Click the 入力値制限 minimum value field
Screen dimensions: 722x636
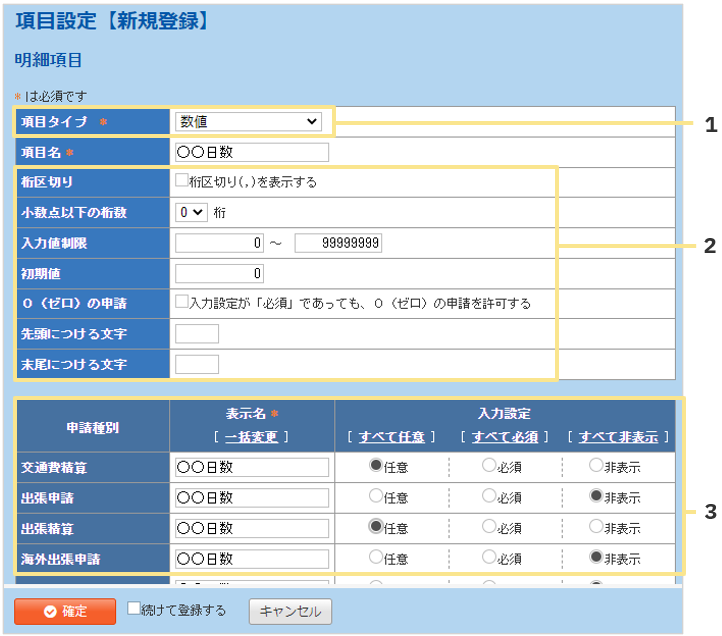click(x=220, y=243)
